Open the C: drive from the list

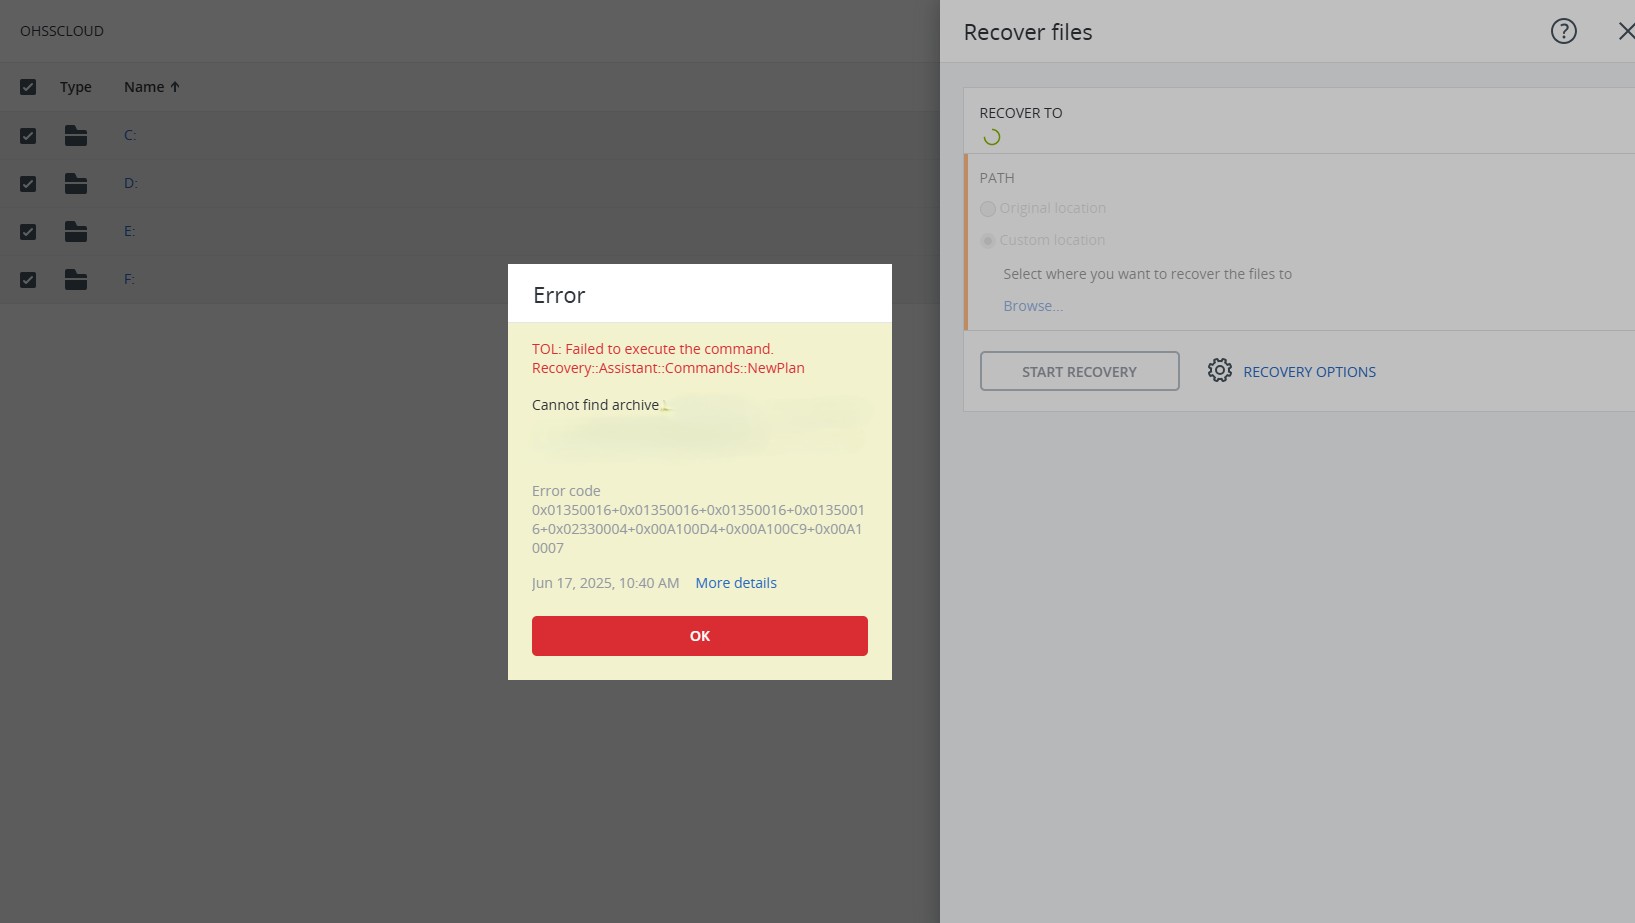130,135
